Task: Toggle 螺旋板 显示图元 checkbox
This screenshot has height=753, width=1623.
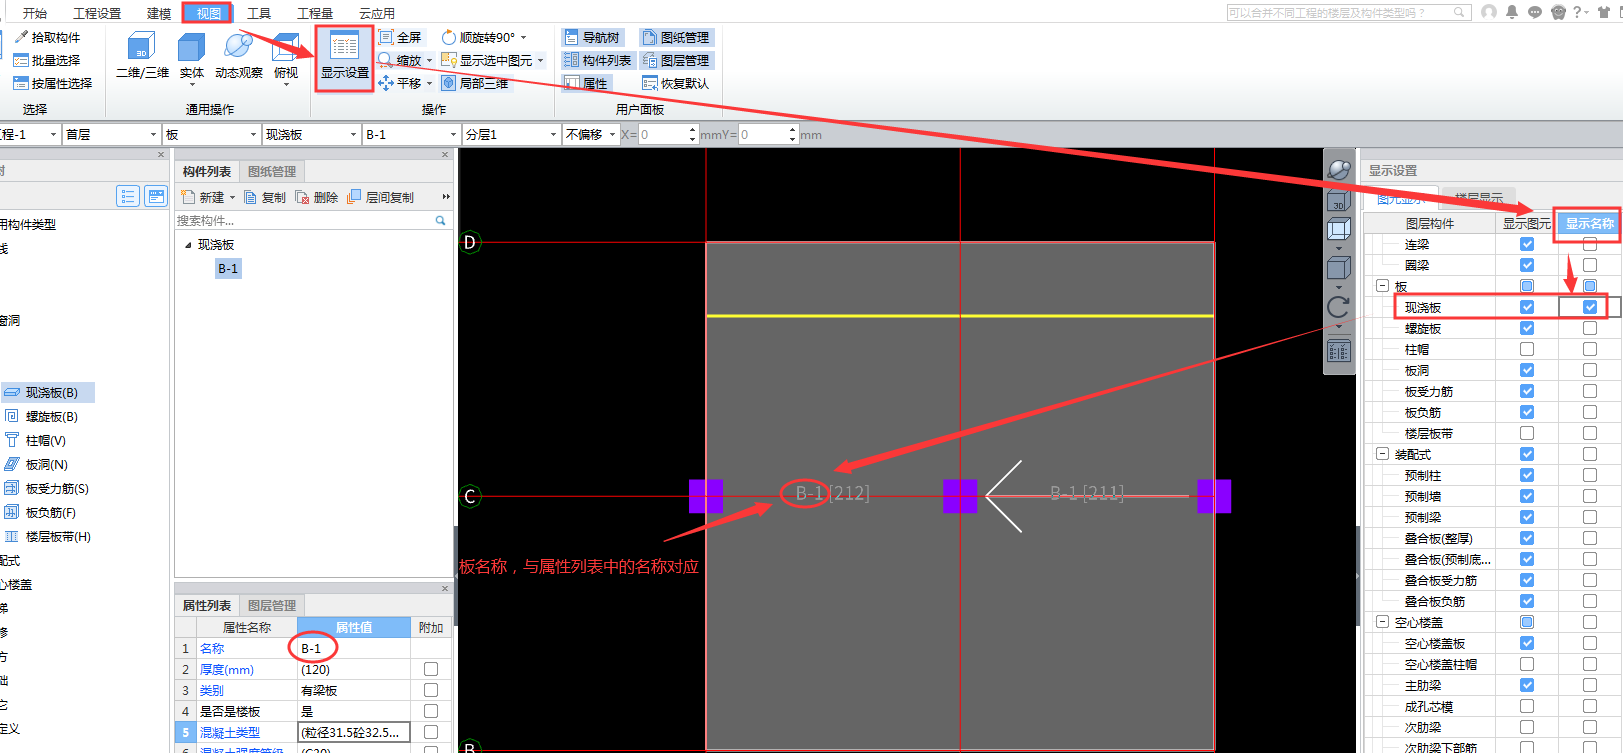Action: click(x=1527, y=328)
